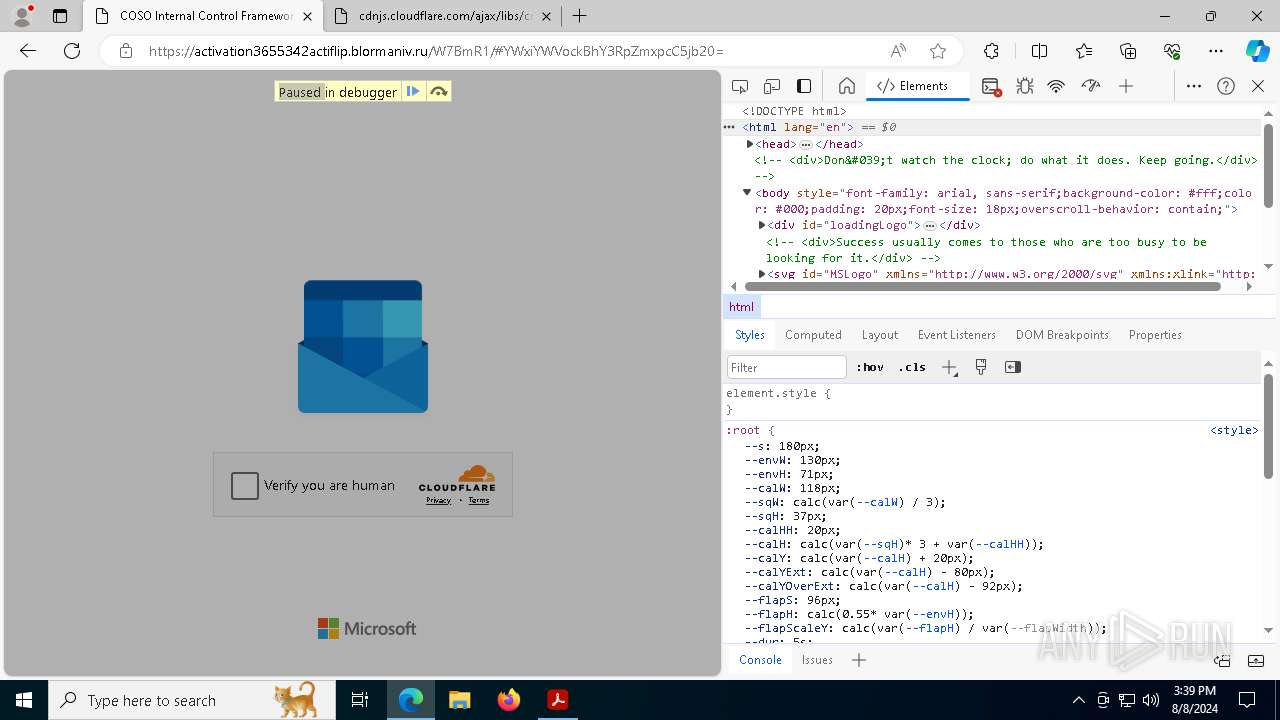1280x720 pixels.
Task: Expand the MSLogo svg node
Action: [x=762, y=273]
